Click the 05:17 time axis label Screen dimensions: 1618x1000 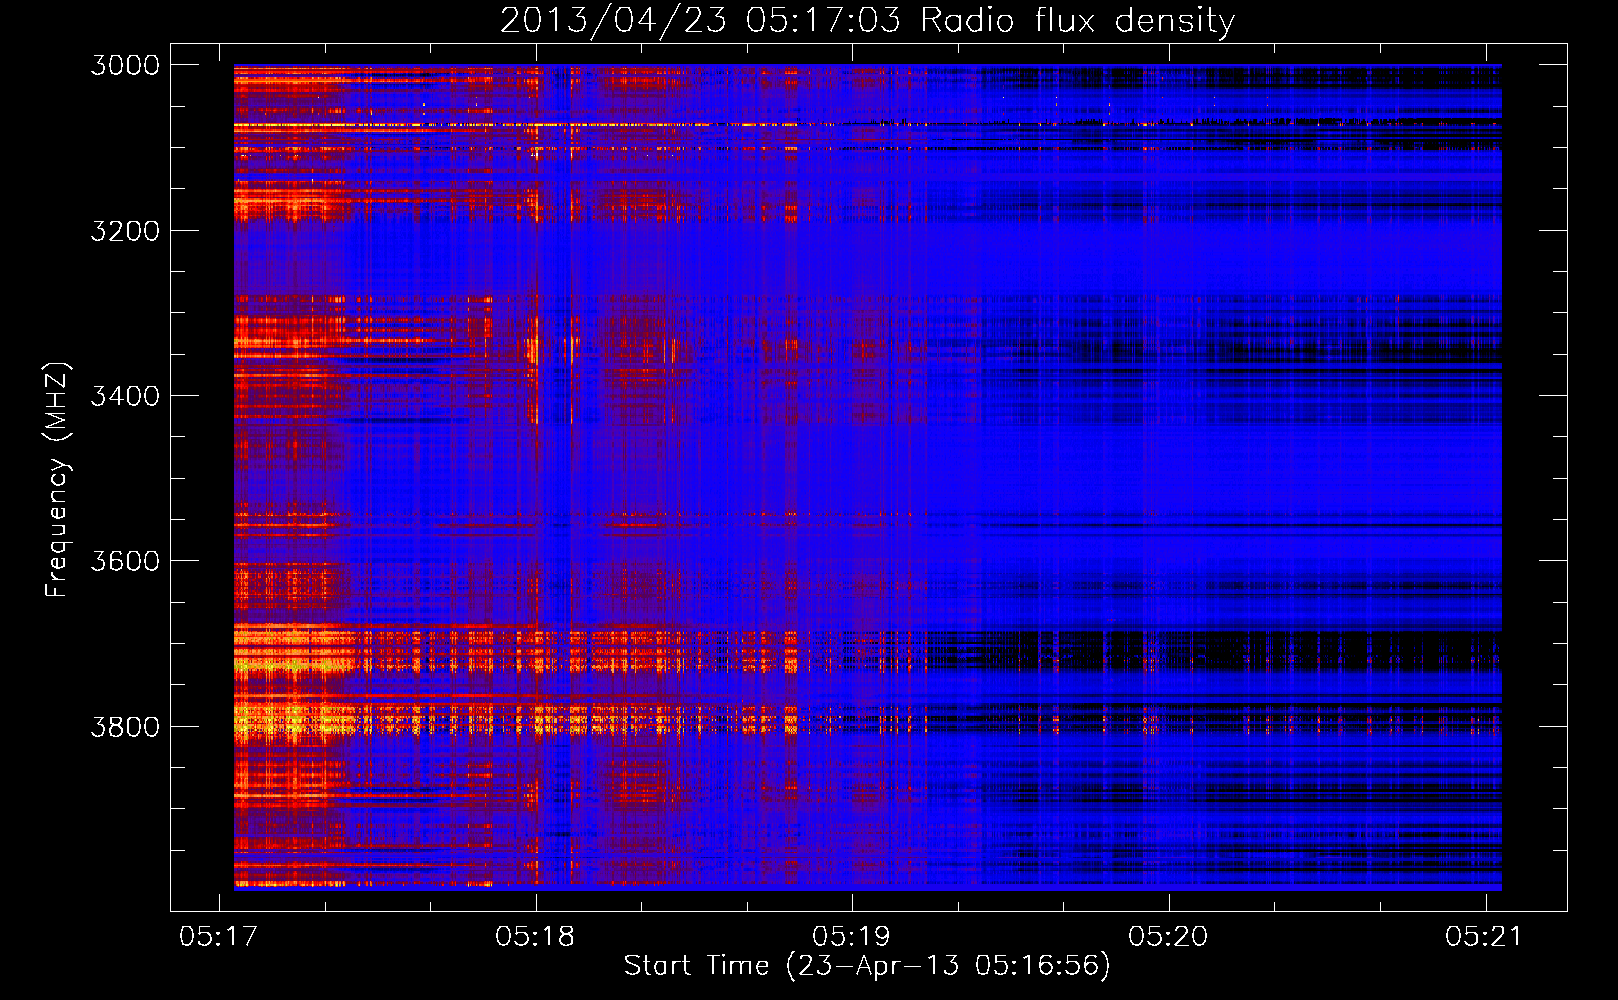click(218, 936)
